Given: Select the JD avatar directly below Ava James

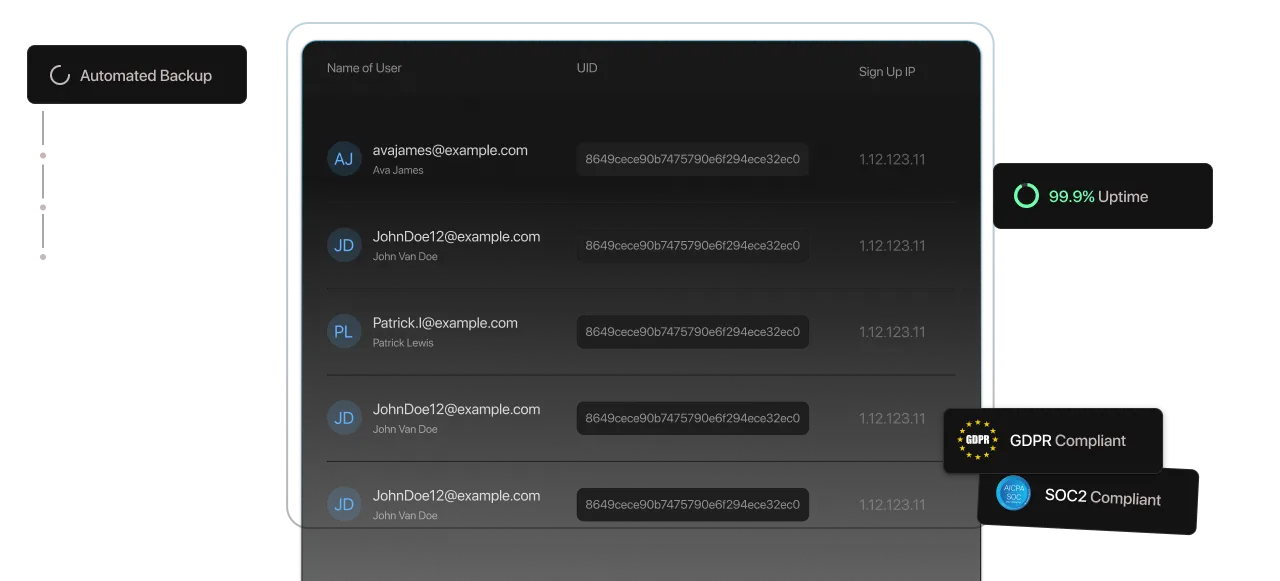Looking at the screenshot, I should point(343,245).
